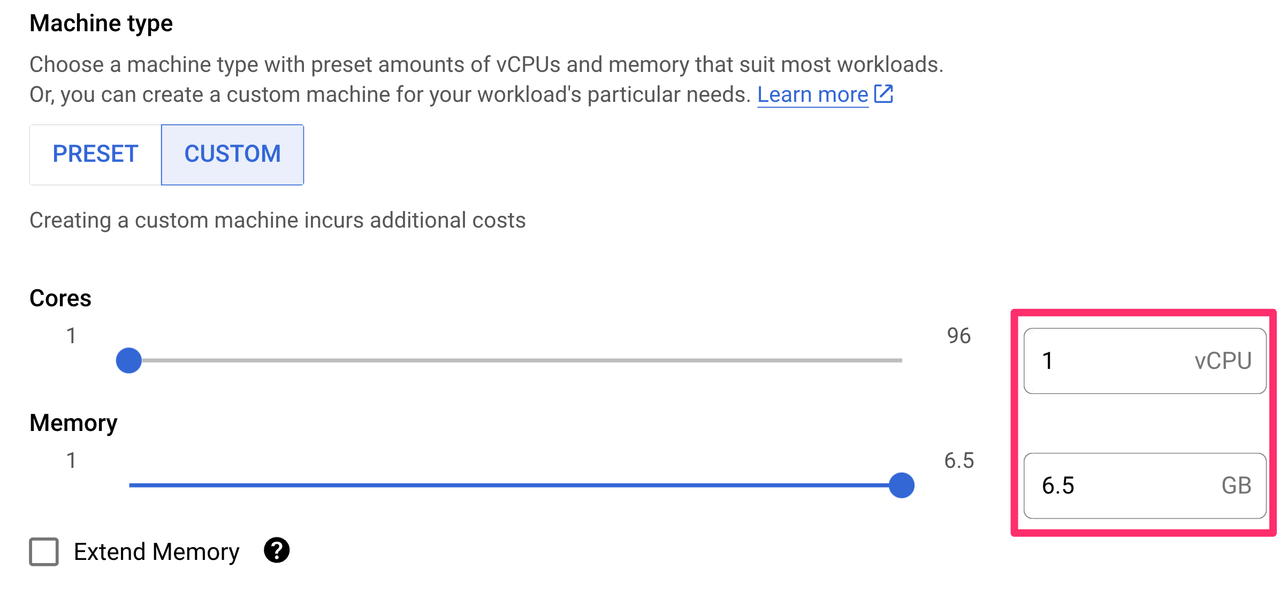The height and width of the screenshot is (589, 1280).
Task: Select the CUSTOM machine type tab
Action: [x=232, y=154]
